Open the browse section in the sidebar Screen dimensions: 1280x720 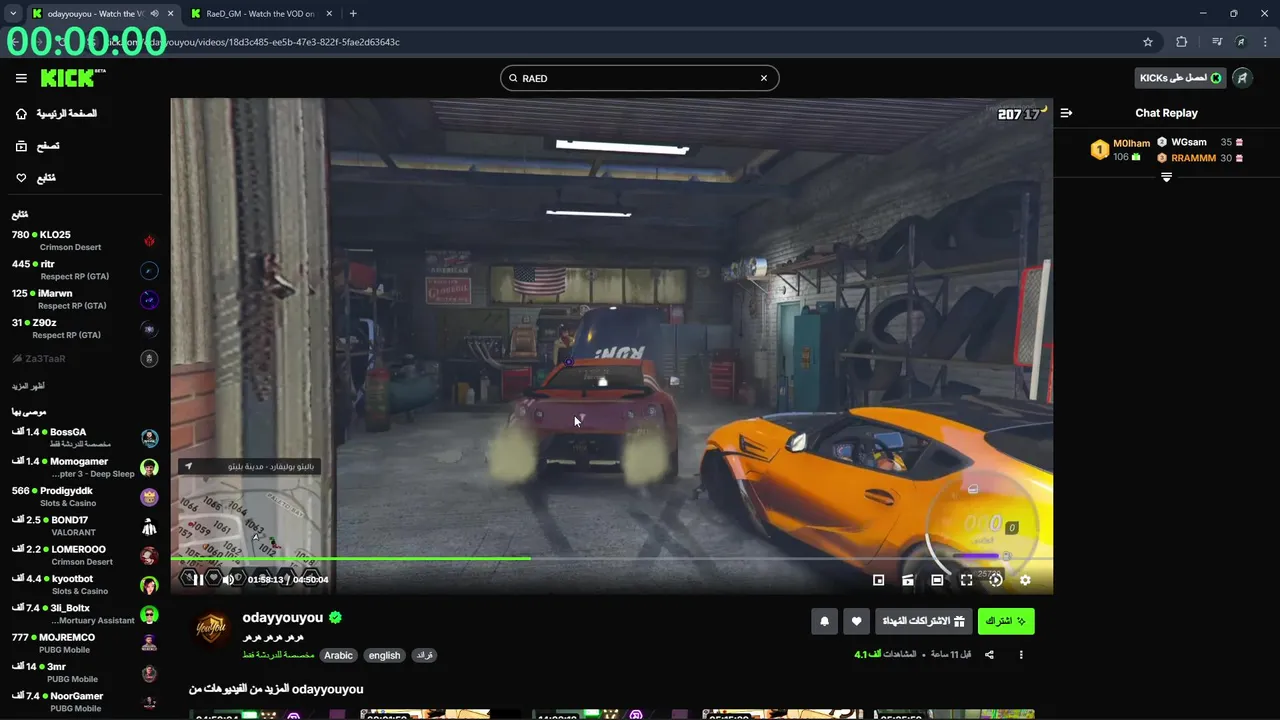click(38, 146)
